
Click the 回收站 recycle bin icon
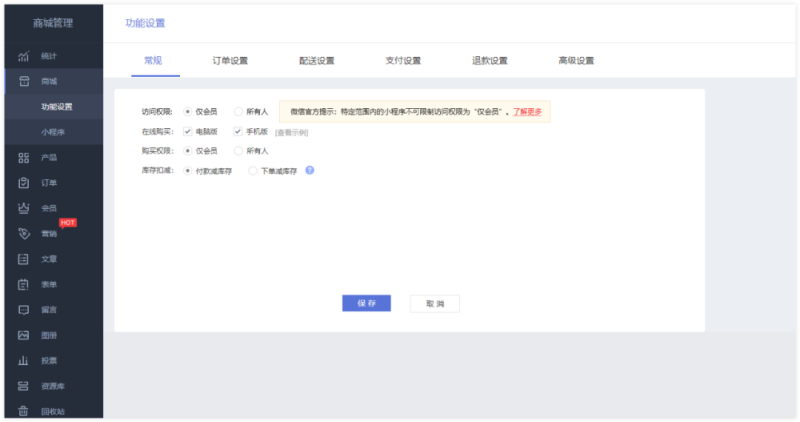pos(23,411)
